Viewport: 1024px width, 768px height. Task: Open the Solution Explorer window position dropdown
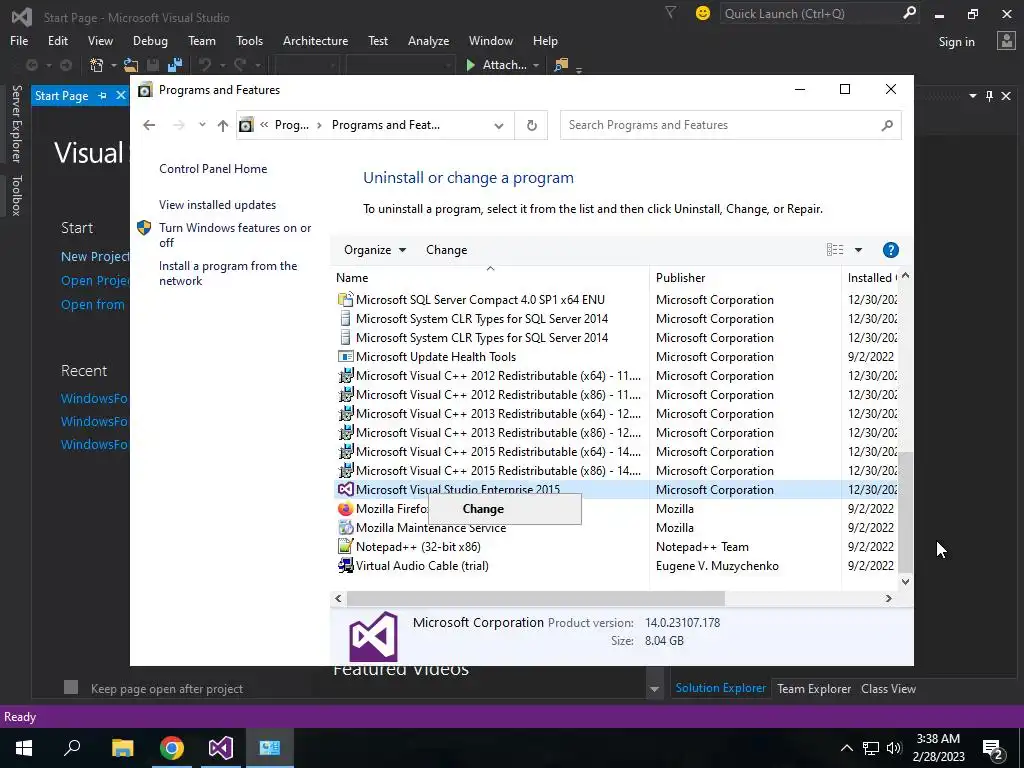coord(973,96)
